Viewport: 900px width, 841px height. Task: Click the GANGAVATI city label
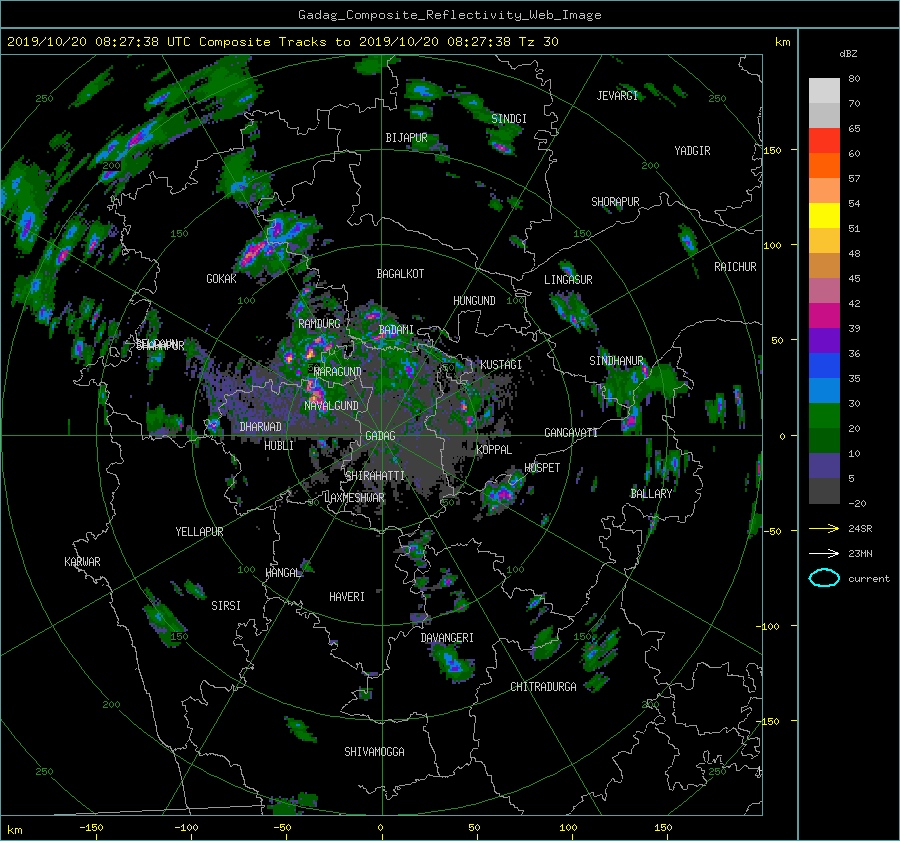[x=571, y=433]
